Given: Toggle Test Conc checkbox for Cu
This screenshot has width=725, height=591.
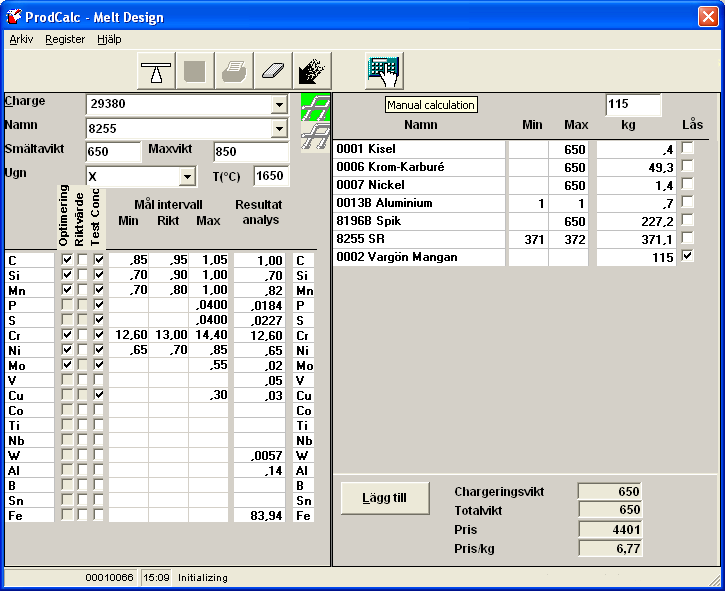Looking at the screenshot, I should (x=98, y=395).
